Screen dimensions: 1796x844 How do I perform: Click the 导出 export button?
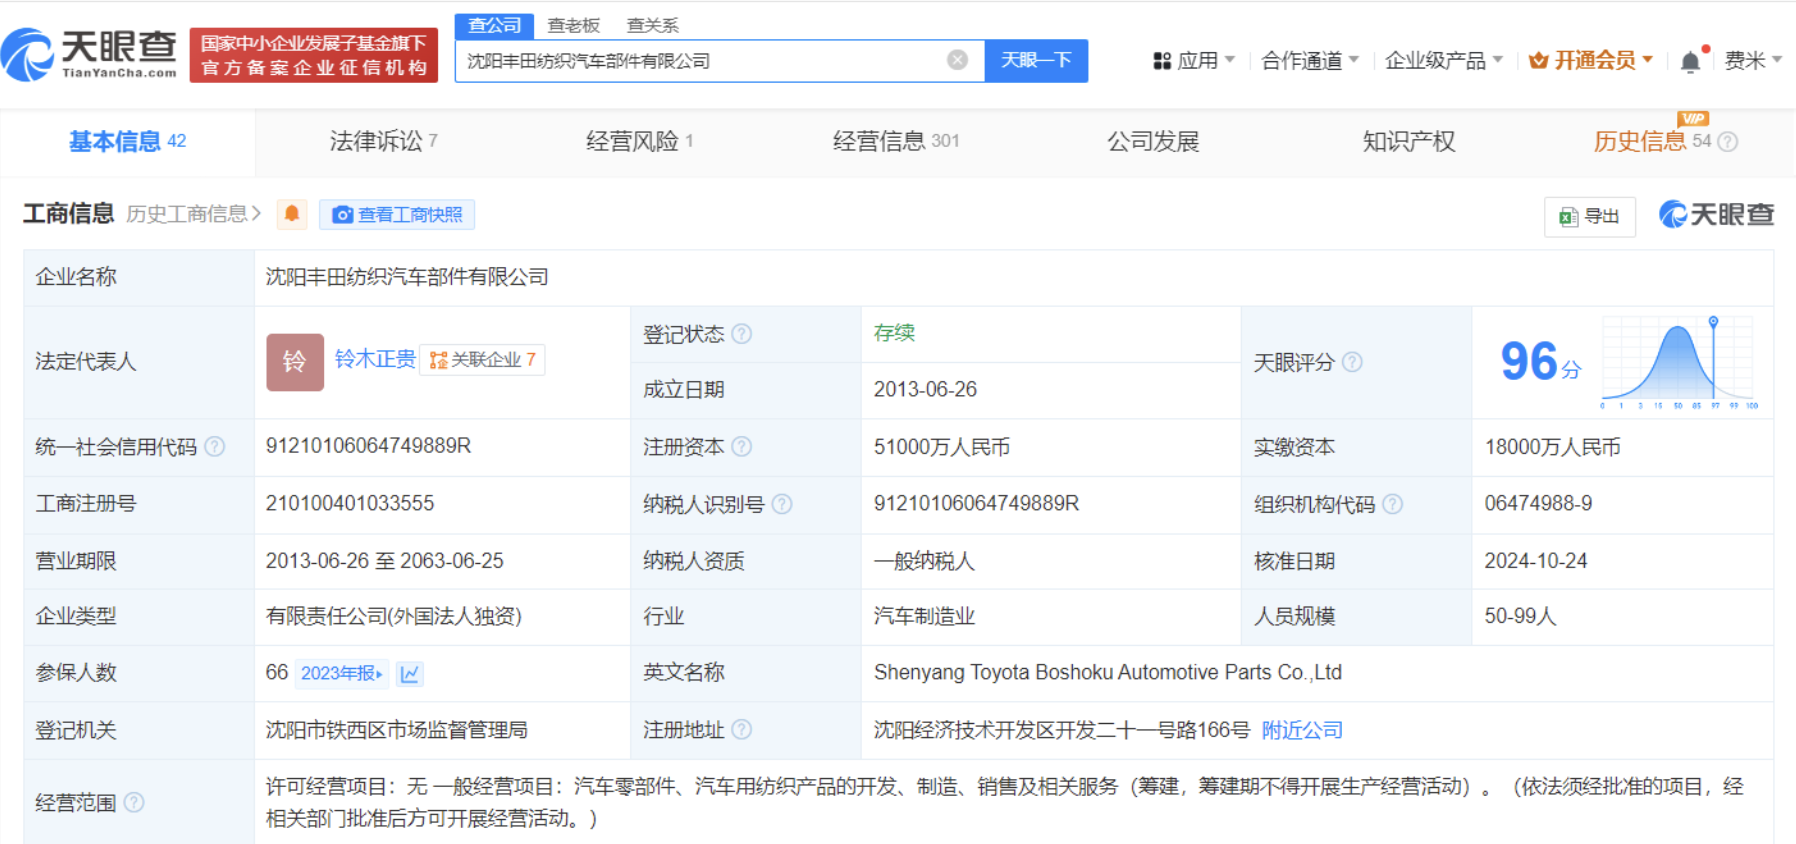pos(1589,216)
